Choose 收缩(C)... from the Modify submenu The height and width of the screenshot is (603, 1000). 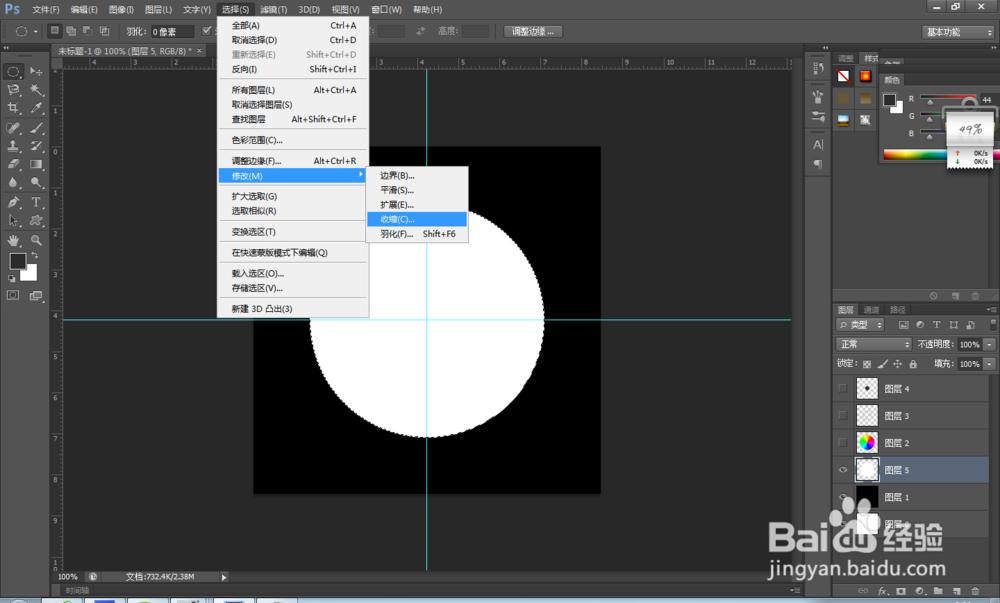pyautogui.click(x=417, y=219)
